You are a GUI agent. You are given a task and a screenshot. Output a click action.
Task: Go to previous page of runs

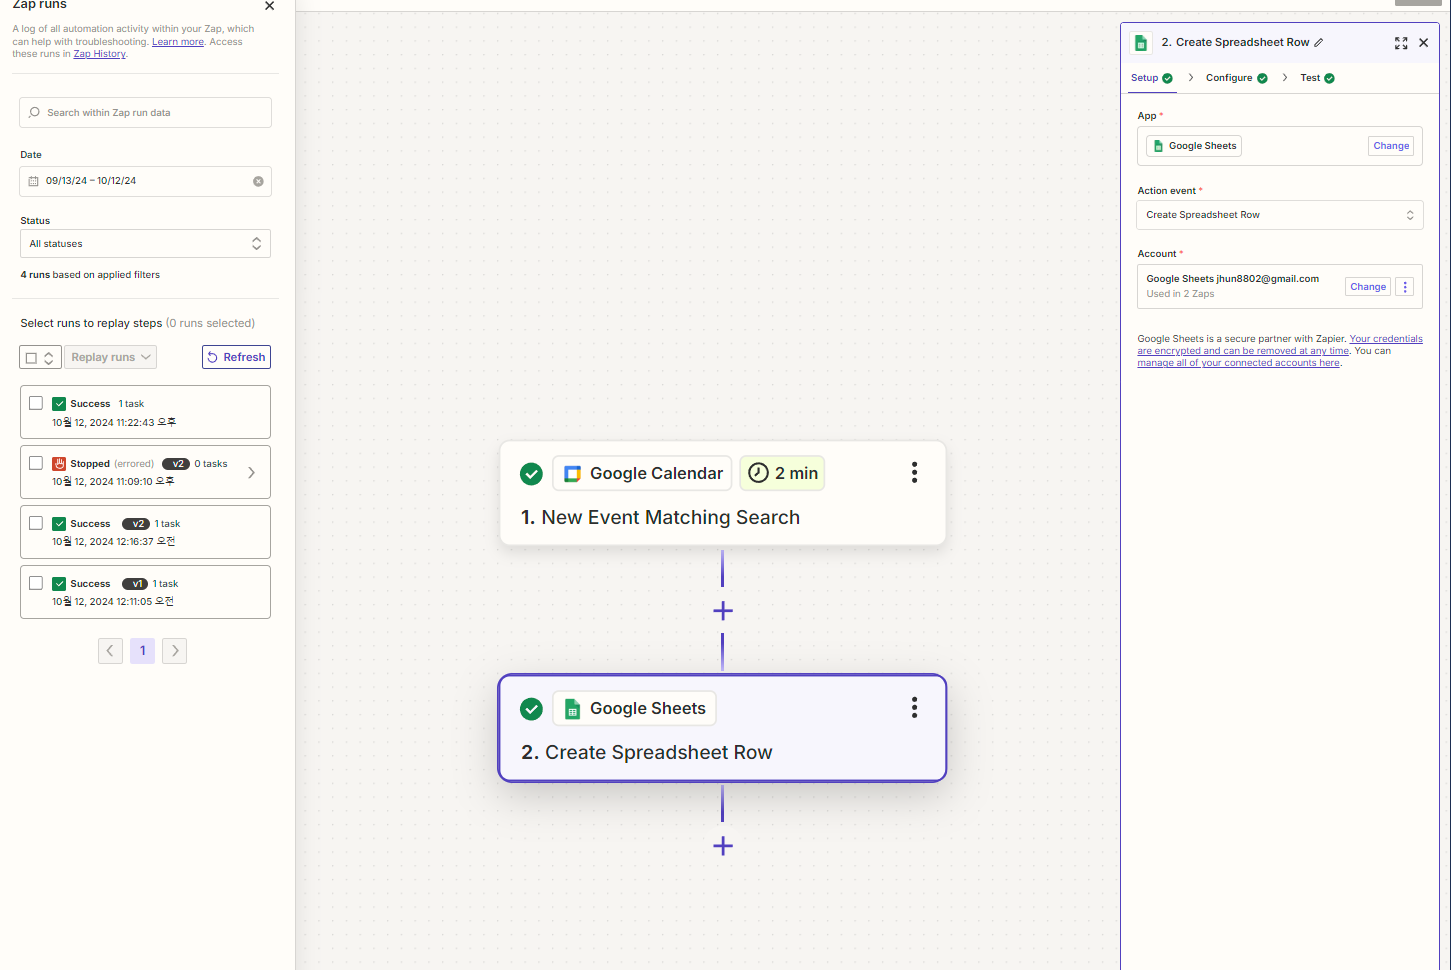pyautogui.click(x=111, y=651)
